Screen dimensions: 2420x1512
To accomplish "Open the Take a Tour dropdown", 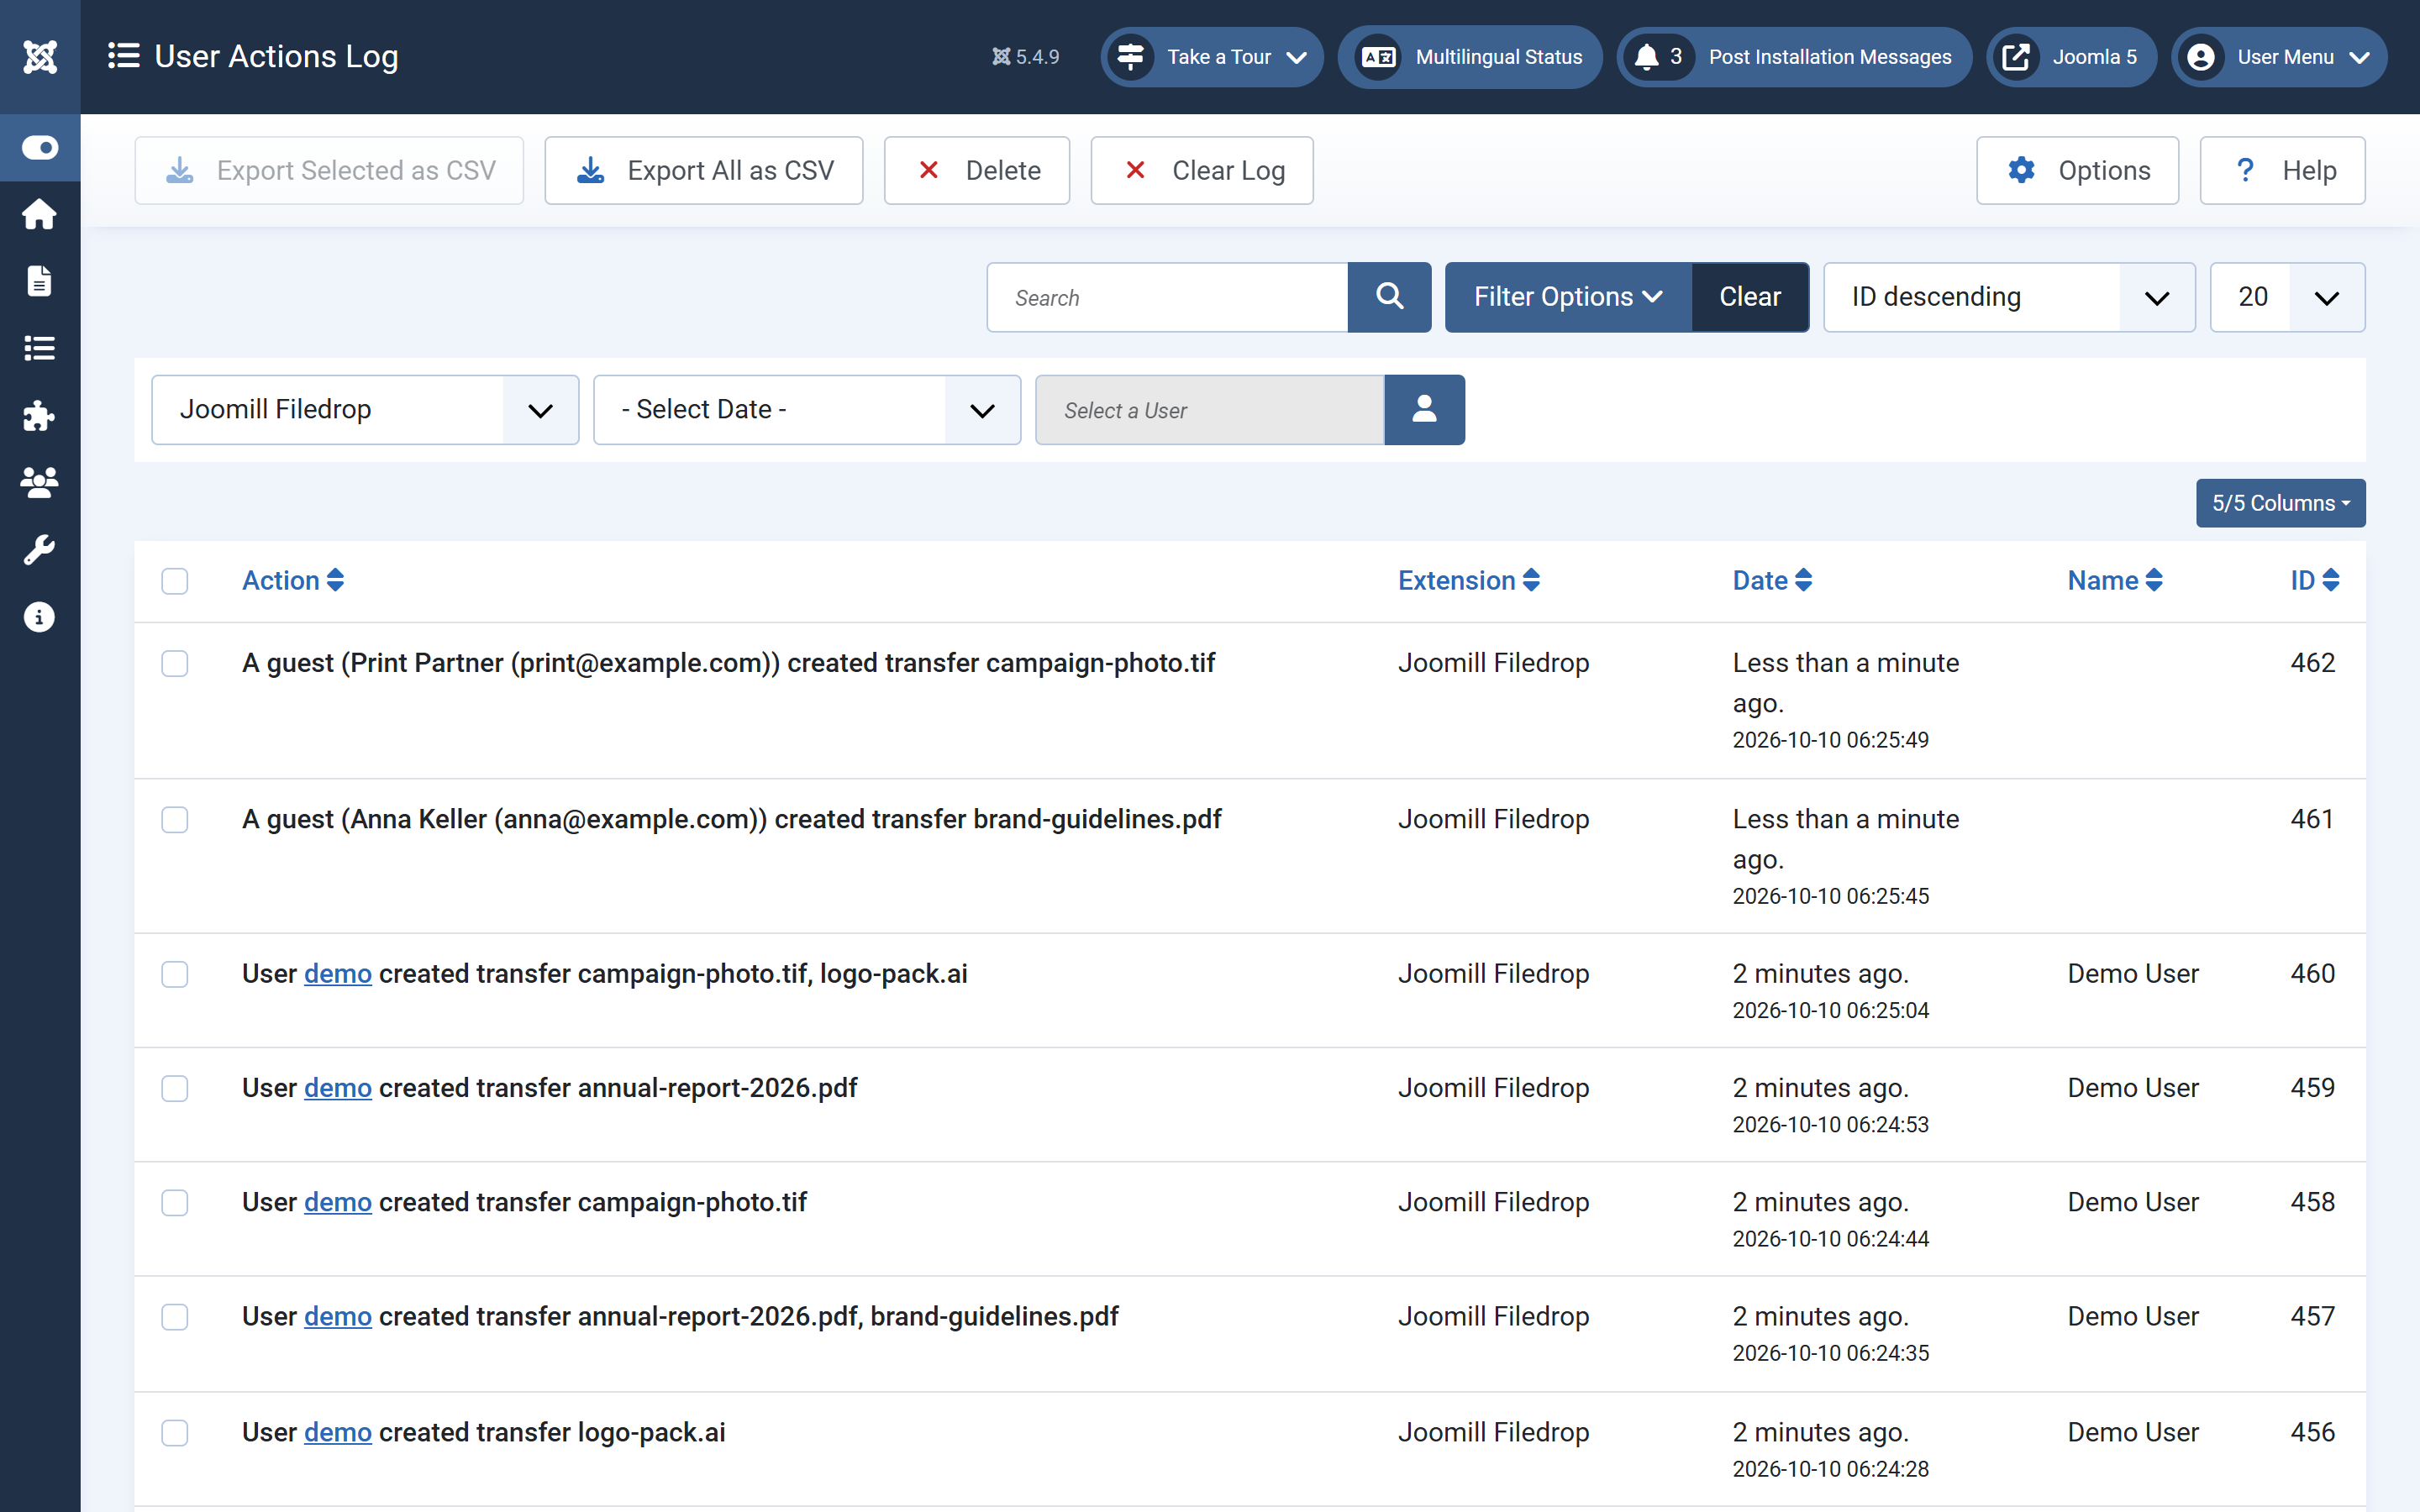I will click(x=1212, y=57).
